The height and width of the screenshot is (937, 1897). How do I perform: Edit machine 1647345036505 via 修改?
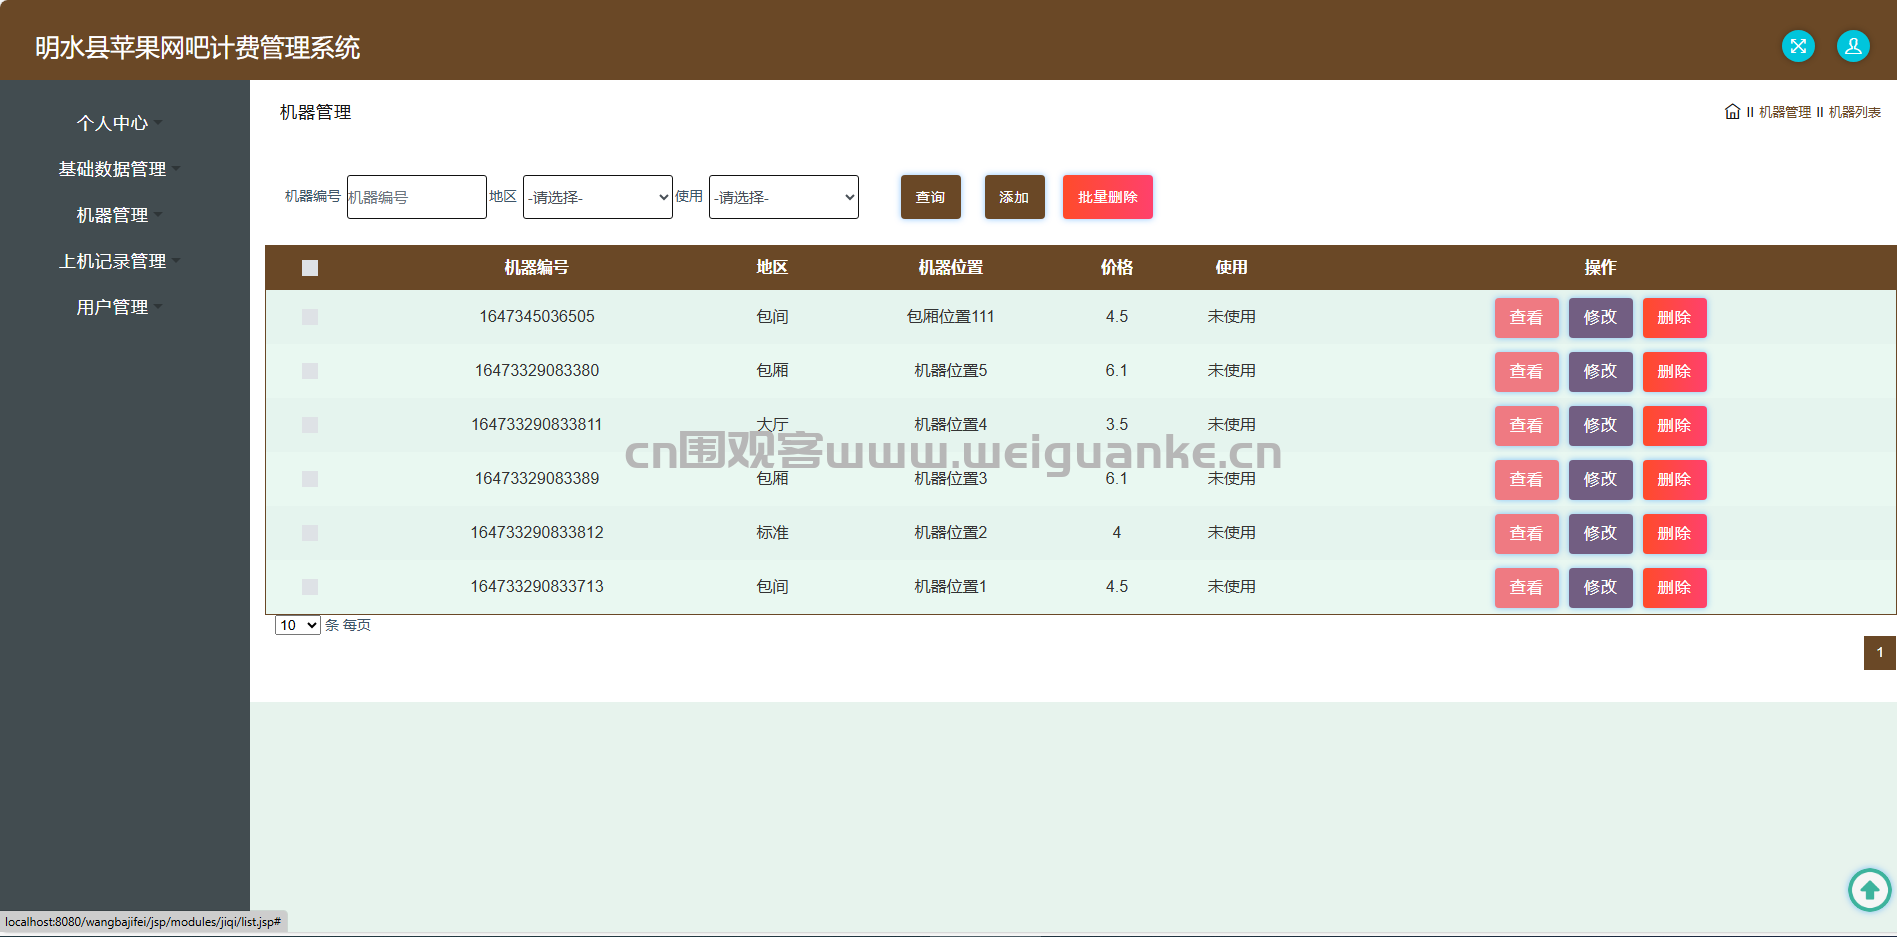coord(1601,318)
